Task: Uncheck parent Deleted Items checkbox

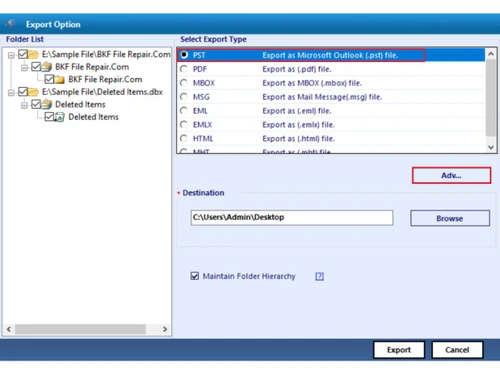Action: [36, 104]
